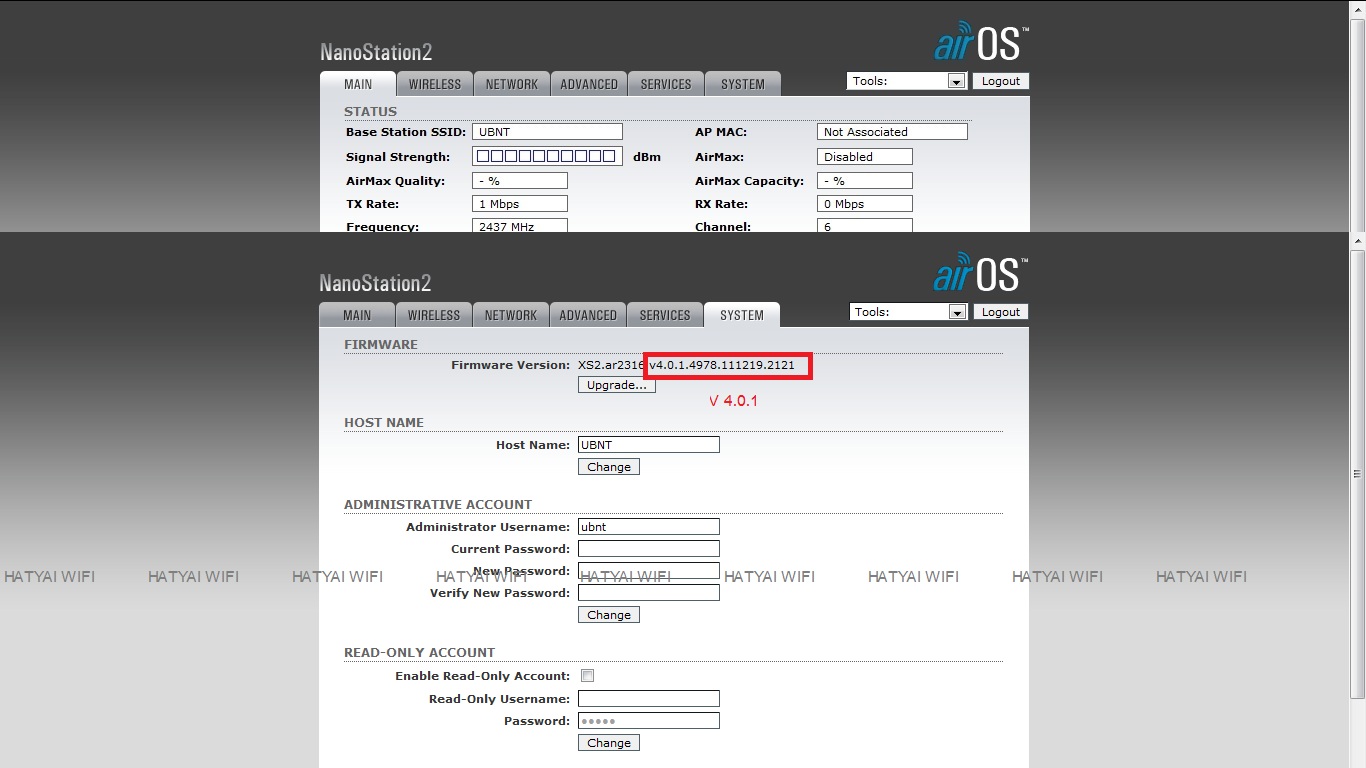Select ADVANCED tab on the Status page
The width and height of the screenshot is (1366, 768).
[589, 84]
